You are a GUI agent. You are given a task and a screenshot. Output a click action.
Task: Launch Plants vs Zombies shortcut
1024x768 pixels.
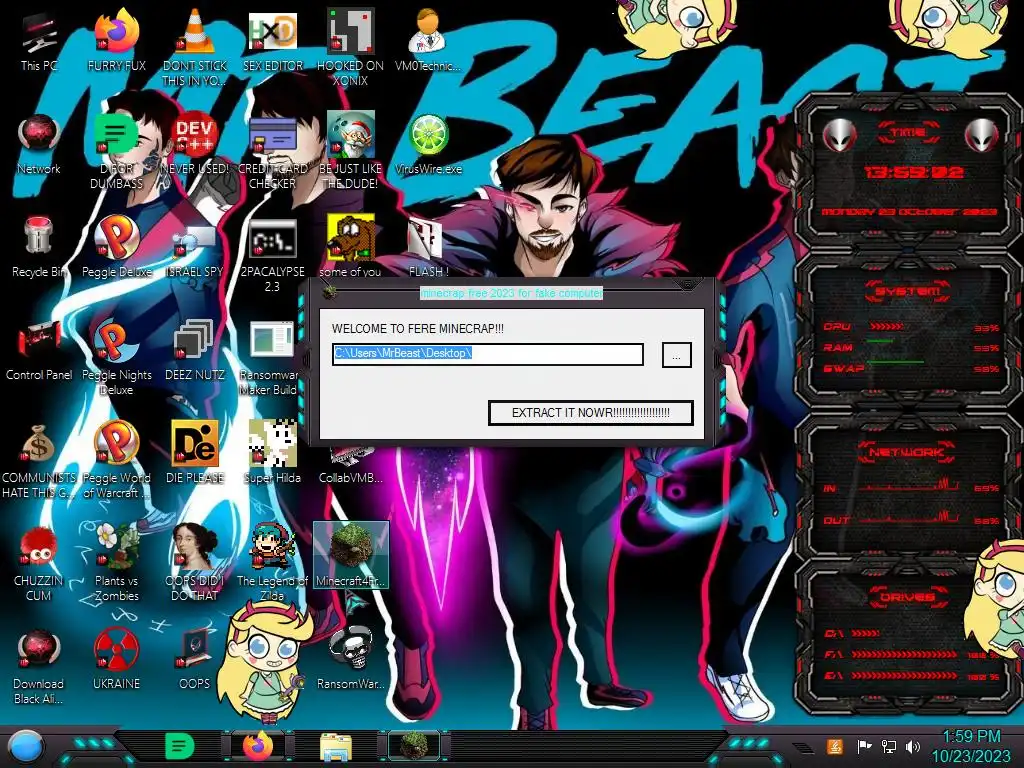[x=116, y=563]
